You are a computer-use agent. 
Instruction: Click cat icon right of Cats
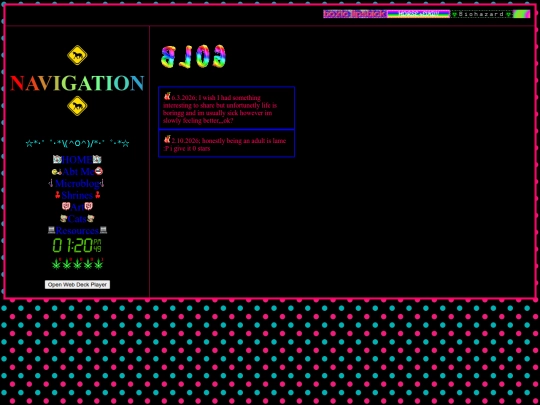tap(91, 218)
